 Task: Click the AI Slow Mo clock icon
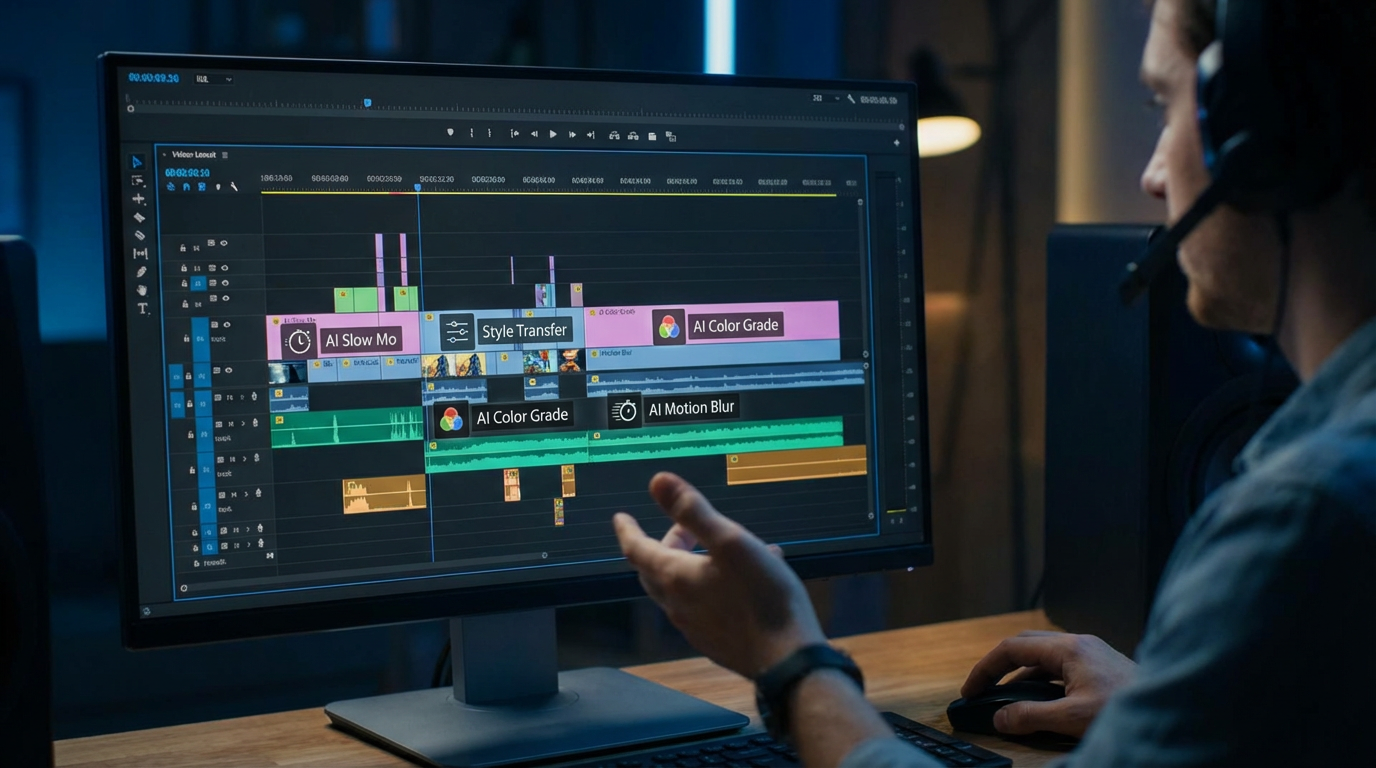pos(300,340)
